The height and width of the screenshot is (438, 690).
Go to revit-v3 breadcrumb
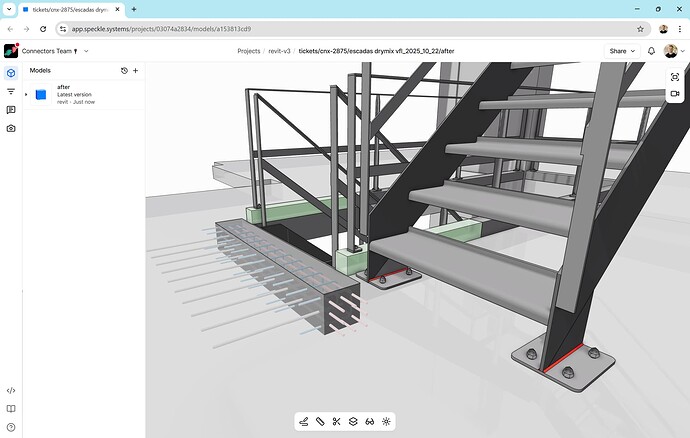tap(279, 51)
